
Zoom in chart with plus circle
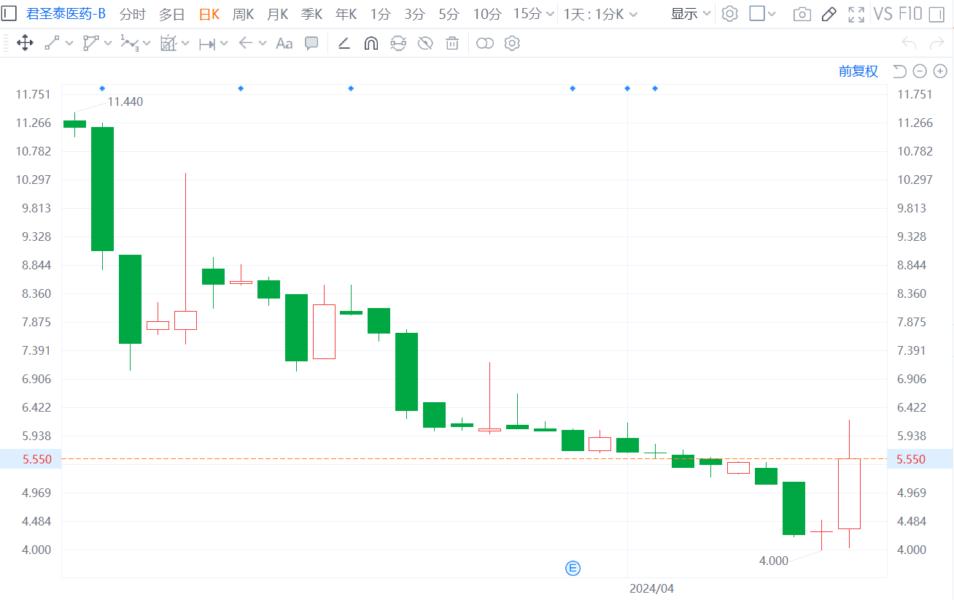[x=940, y=71]
